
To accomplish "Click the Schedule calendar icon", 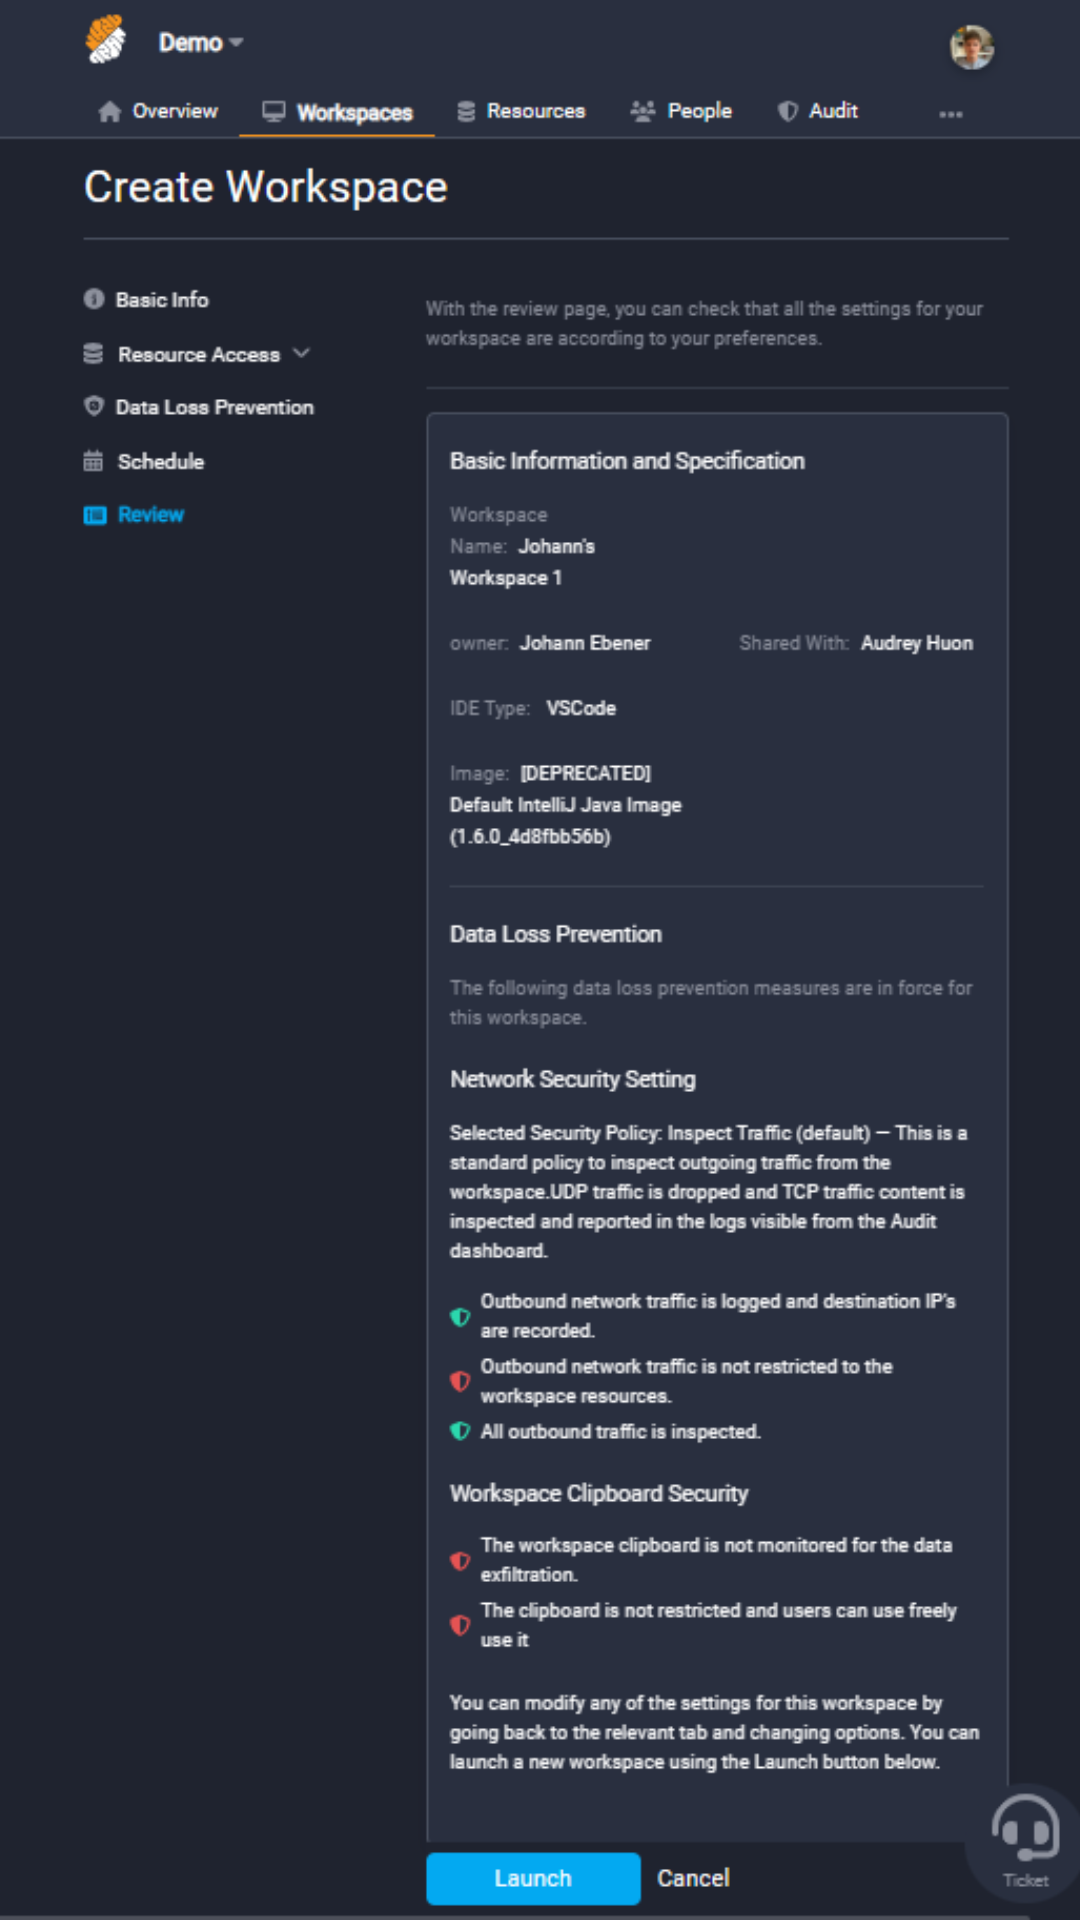I will click(x=93, y=461).
